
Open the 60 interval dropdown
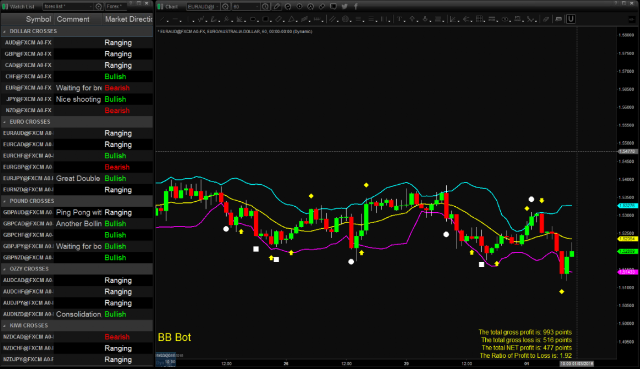[x=245, y=7]
